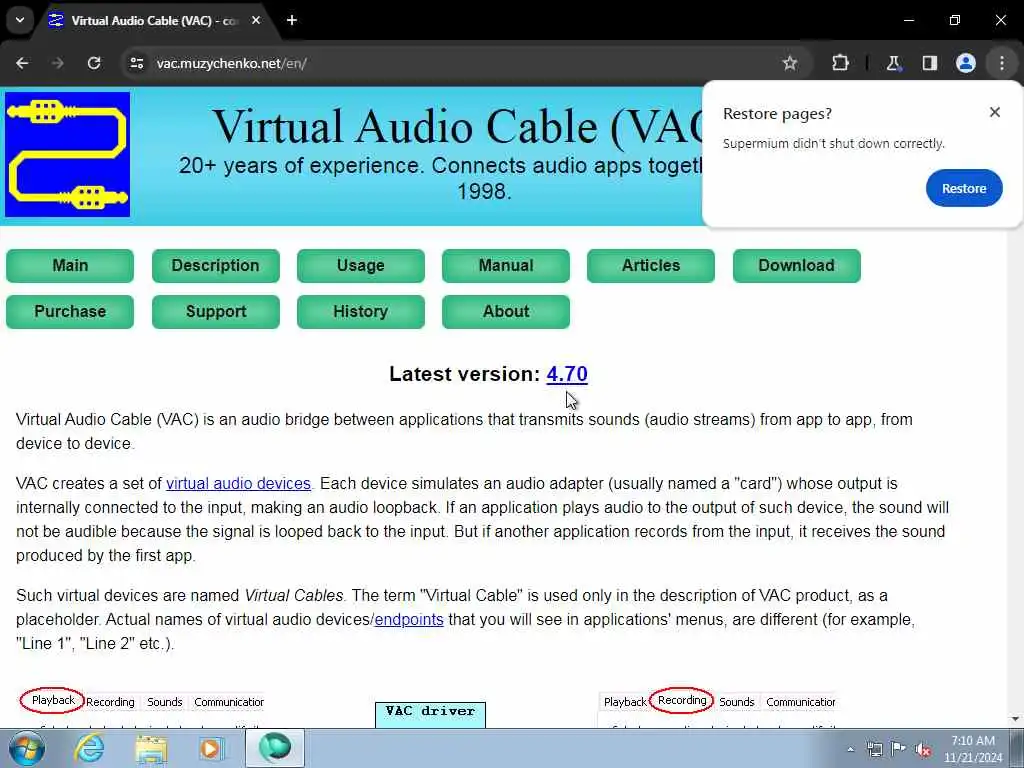Select the Supermium browser taskbar button
This screenshot has height=768, width=1024.
pyautogui.click(x=274, y=748)
